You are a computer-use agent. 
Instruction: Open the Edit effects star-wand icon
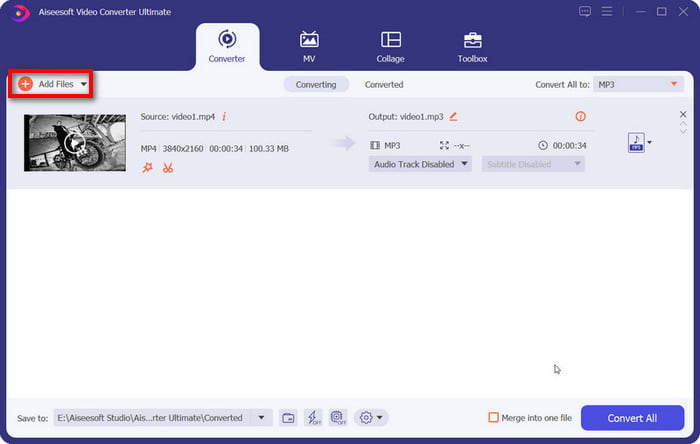tap(147, 168)
